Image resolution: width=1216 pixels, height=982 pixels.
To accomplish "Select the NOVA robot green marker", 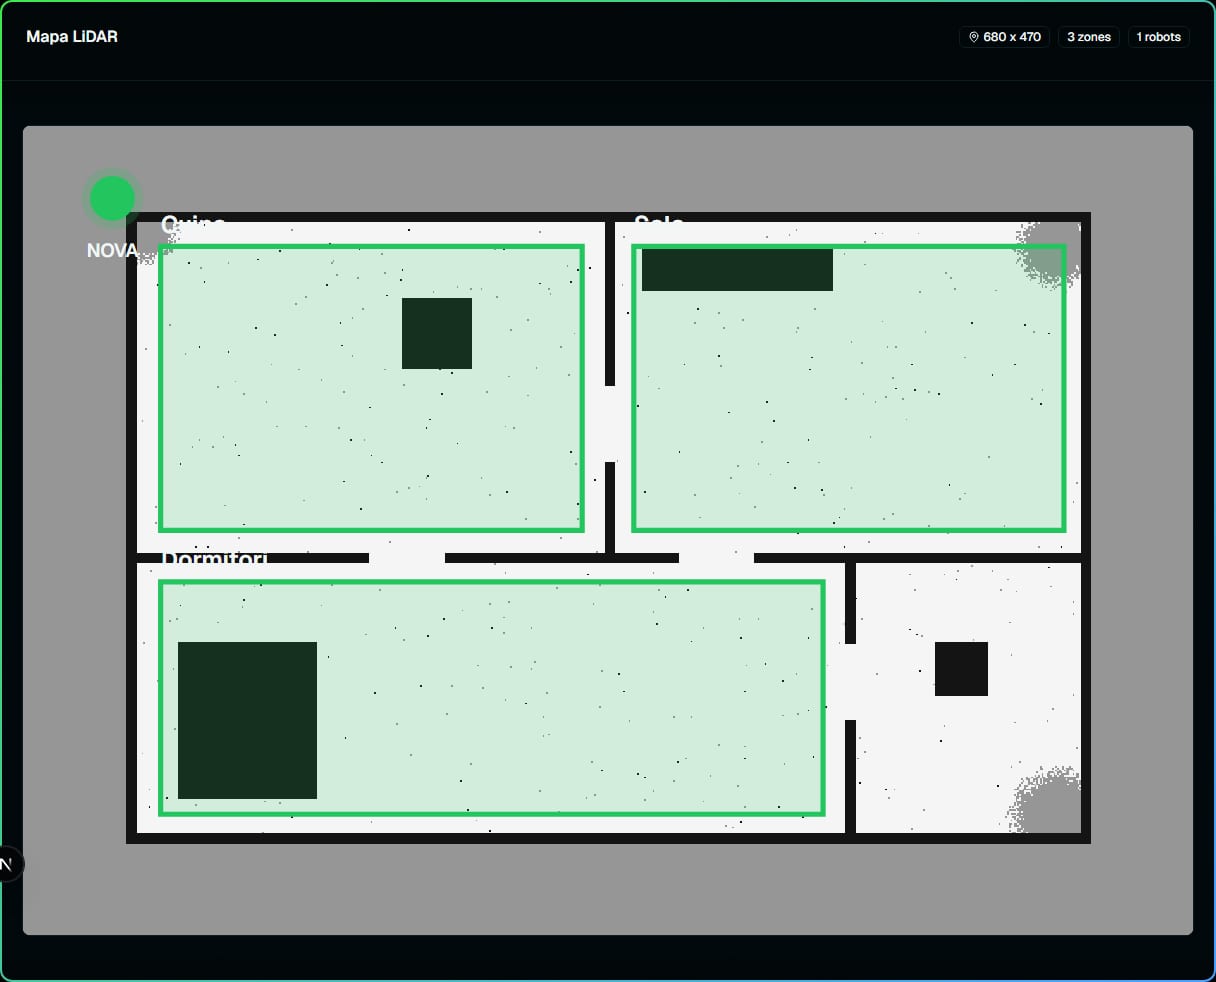I will click(x=112, y=198).
